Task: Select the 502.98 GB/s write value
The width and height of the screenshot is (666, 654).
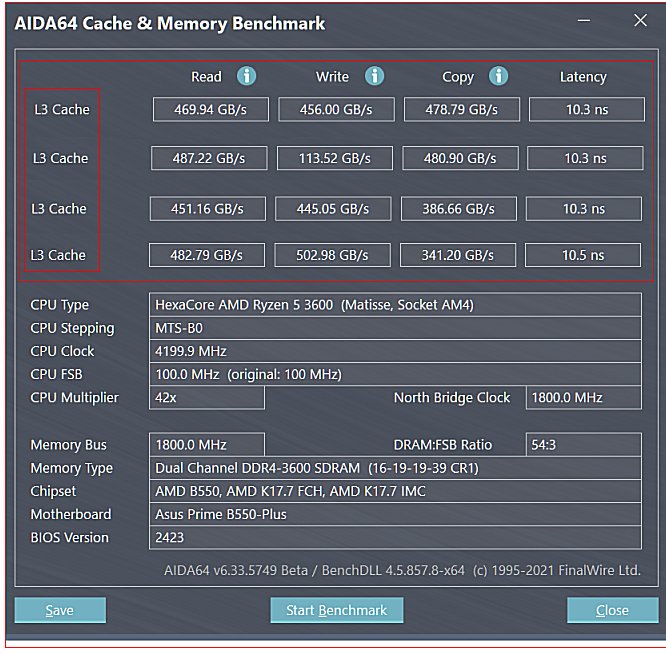Action: click(332, 255)
